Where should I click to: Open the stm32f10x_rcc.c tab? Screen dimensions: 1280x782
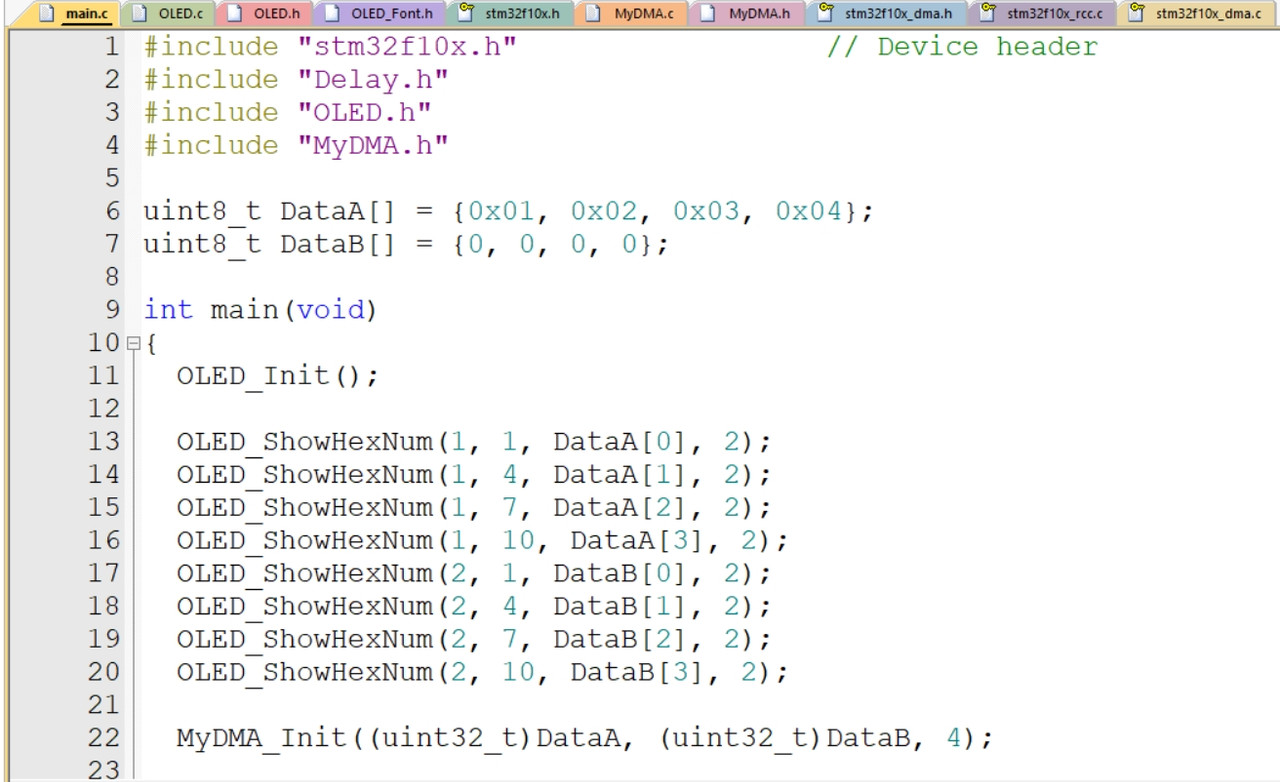[1042, 14]
